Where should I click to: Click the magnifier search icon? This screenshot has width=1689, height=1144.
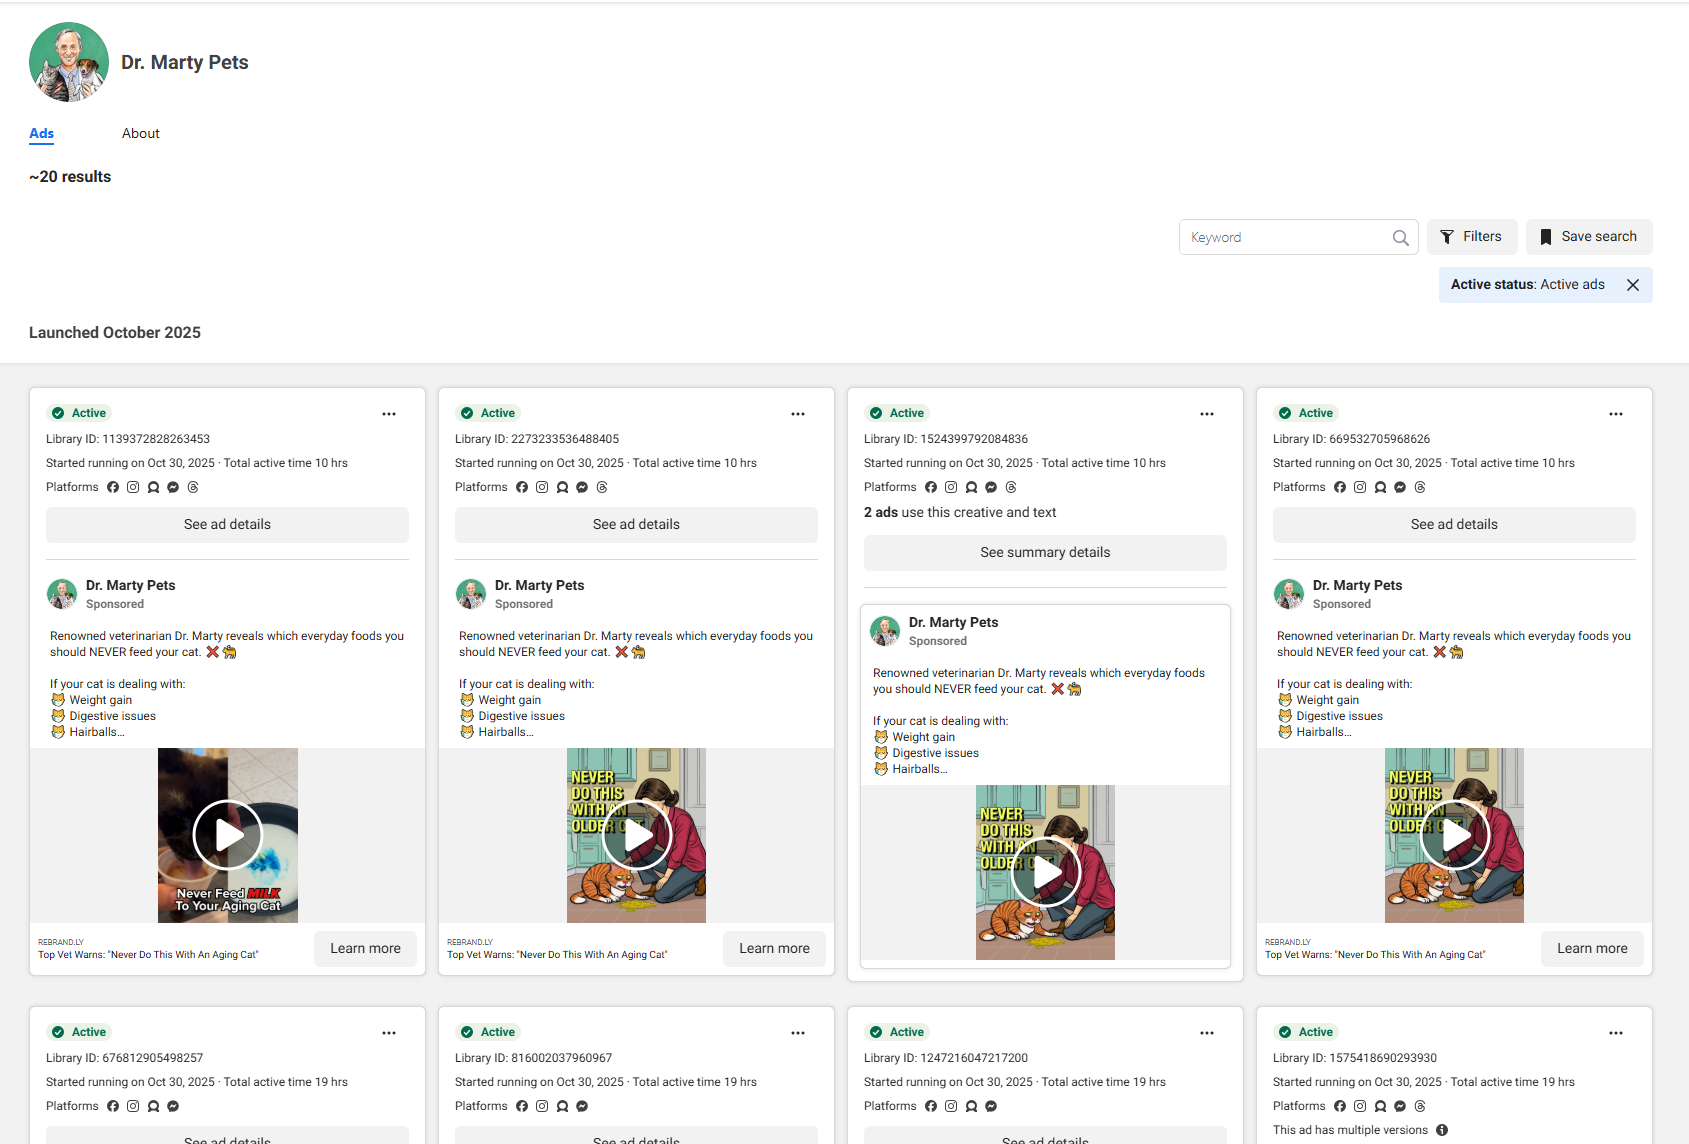click(1401, 237)
